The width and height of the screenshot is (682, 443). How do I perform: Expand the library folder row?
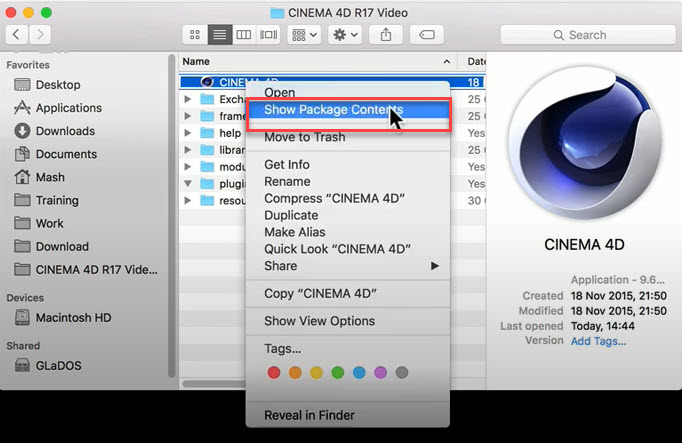(x=187, y=150)
